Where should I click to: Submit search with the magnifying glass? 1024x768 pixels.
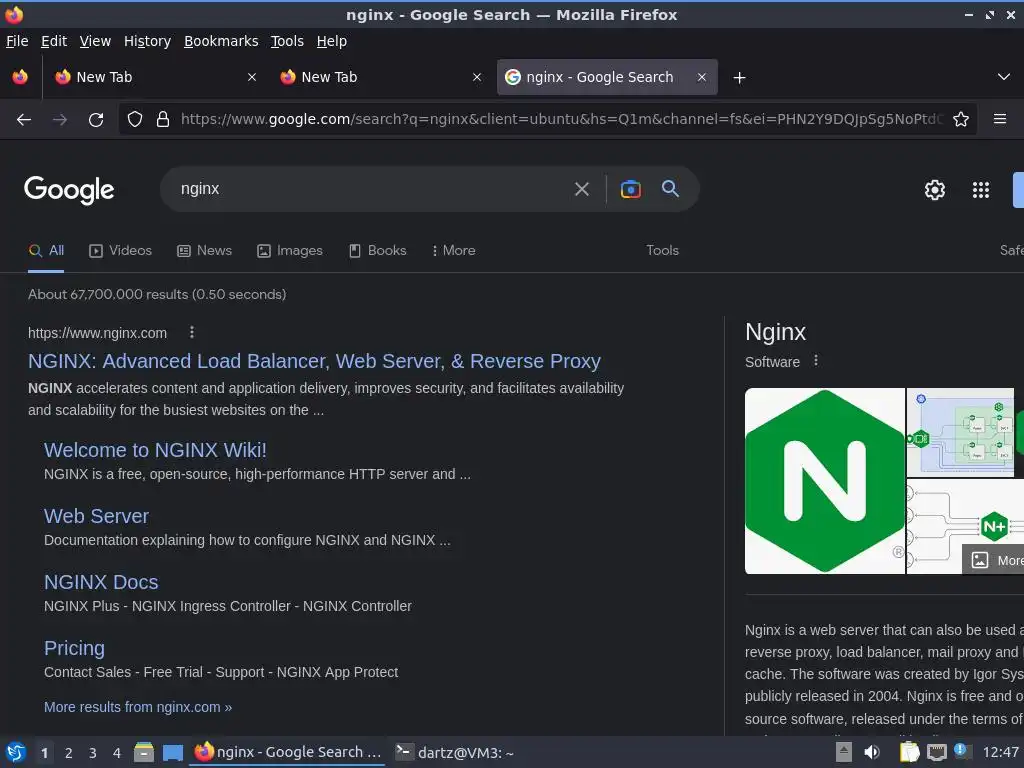point(670,189)
